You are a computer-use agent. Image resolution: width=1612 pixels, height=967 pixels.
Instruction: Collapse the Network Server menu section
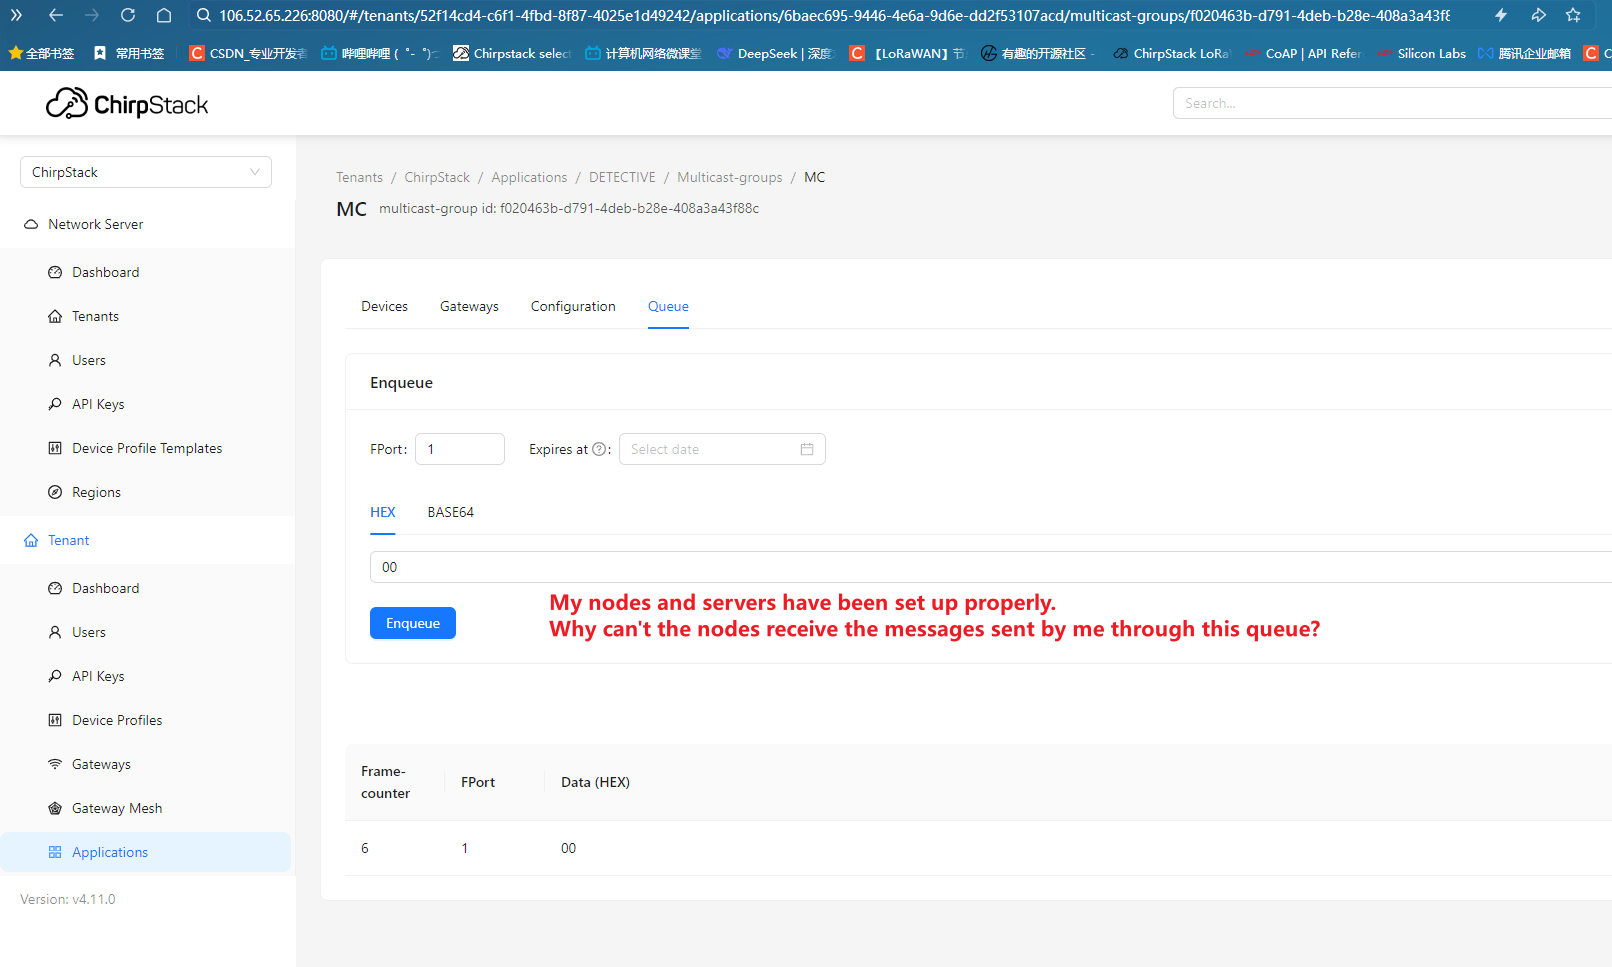pos(96,224)
